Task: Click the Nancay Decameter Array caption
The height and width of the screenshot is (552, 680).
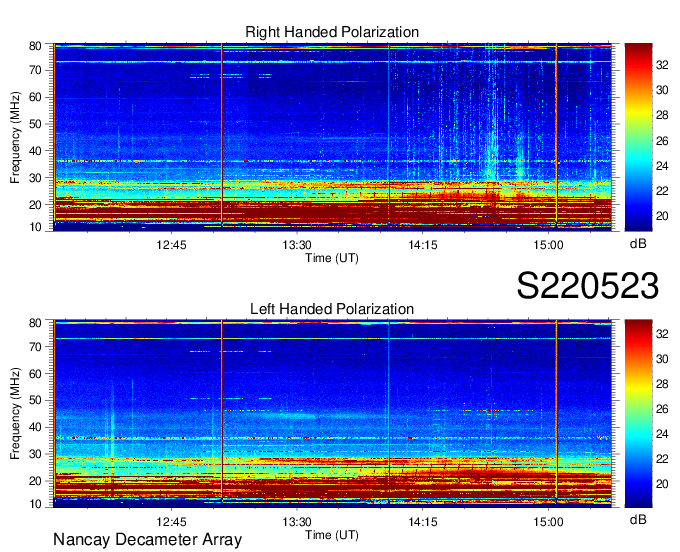Action: pyautogui.click(x=147, y=540)
